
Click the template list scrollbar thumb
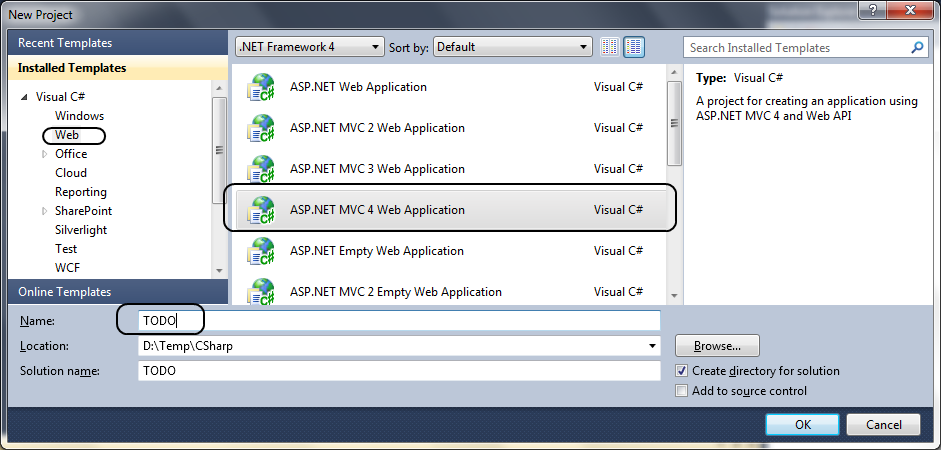tap(675, 123)
